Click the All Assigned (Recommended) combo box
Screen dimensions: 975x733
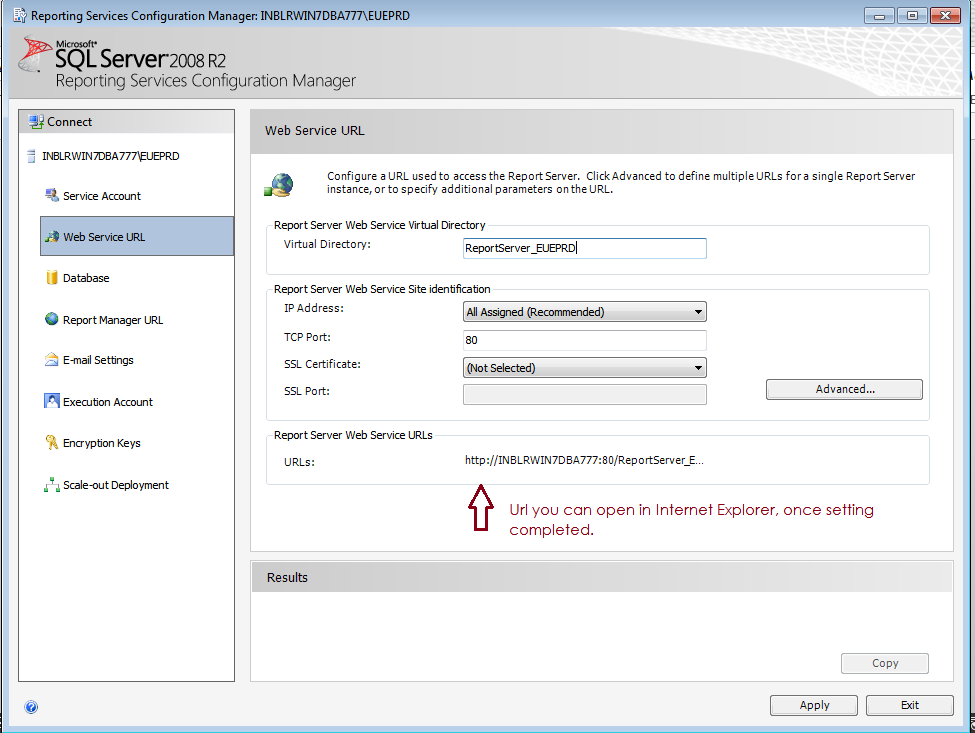[x=585, y=311]
